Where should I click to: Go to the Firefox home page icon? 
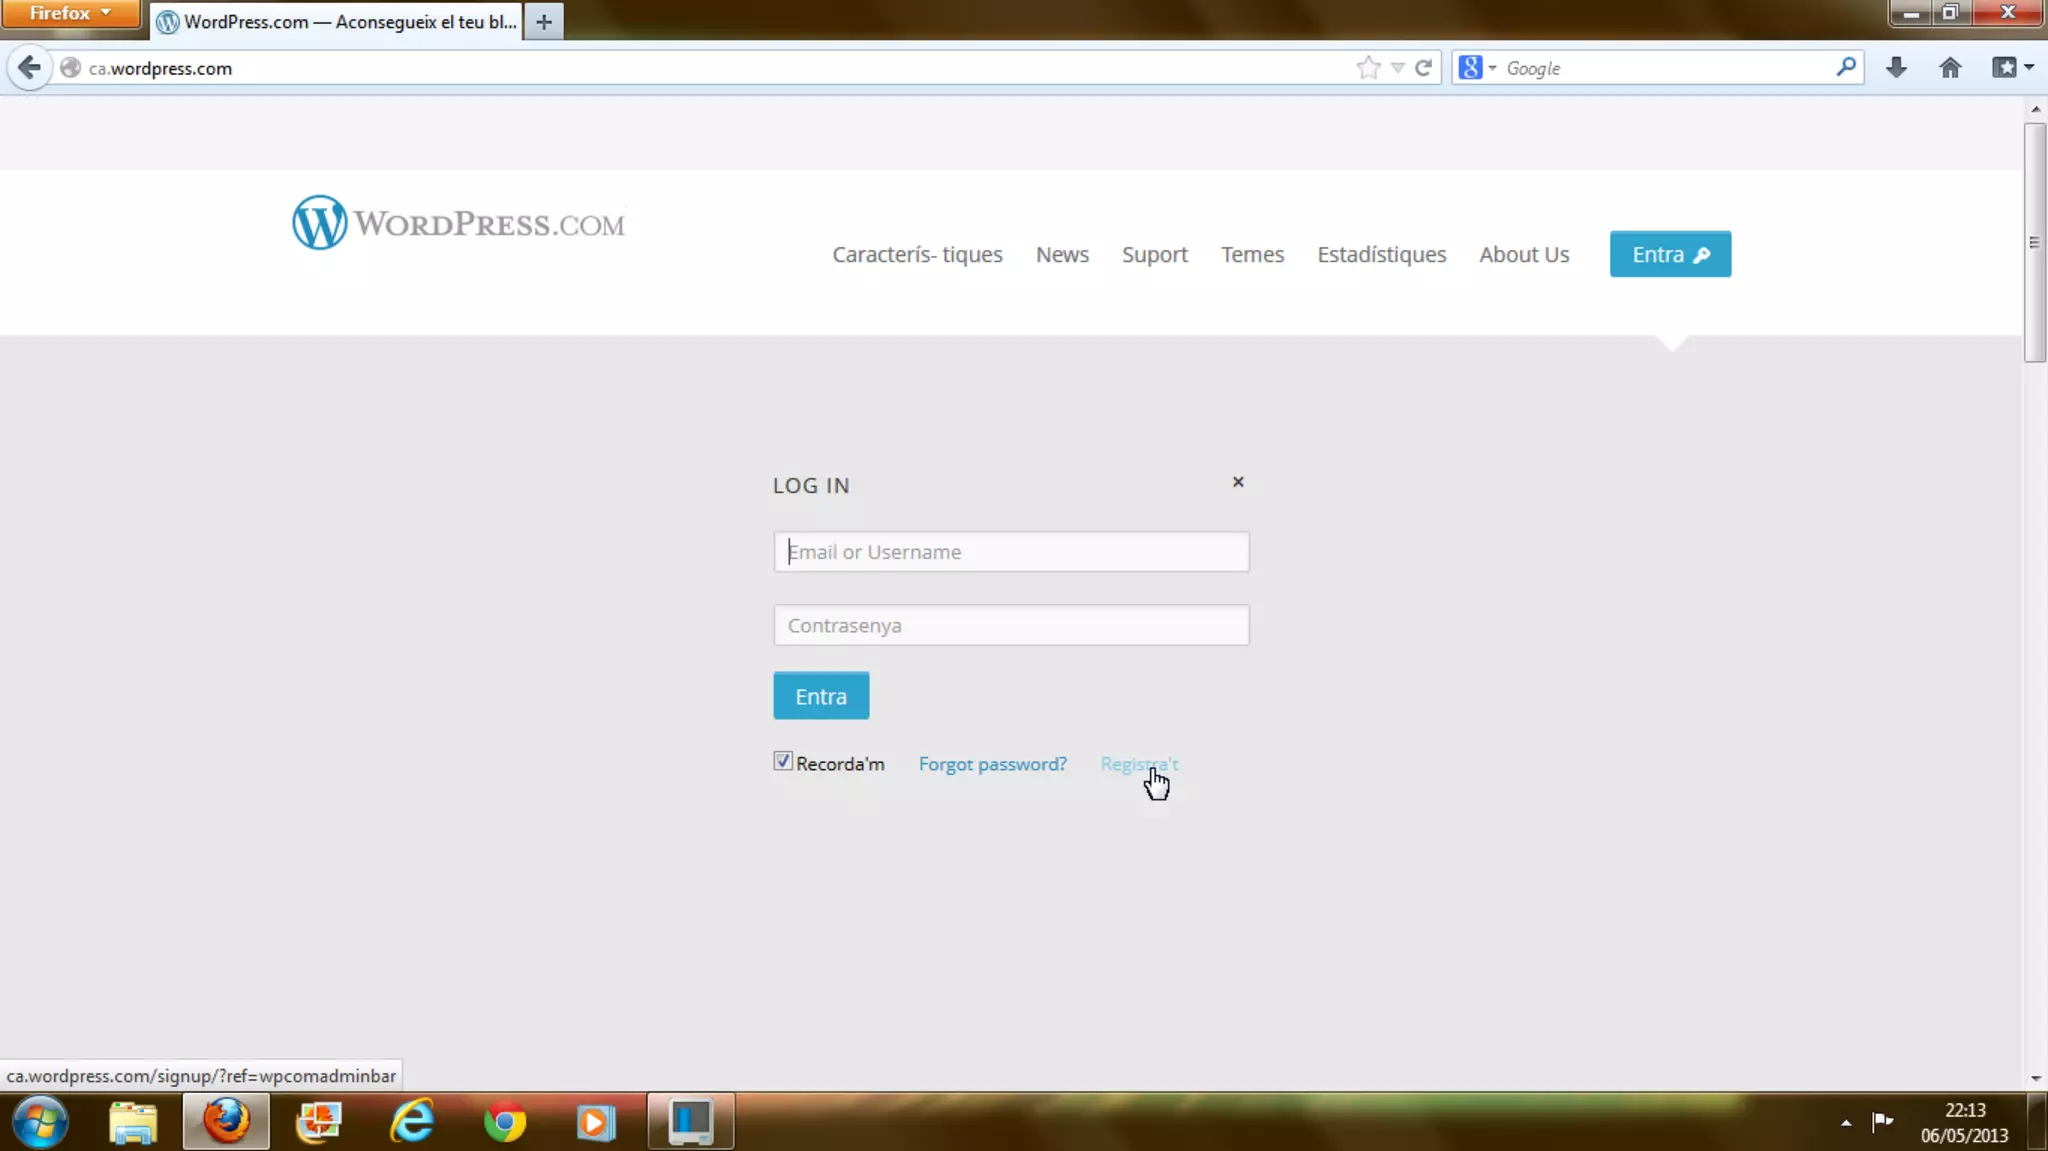(1950, 68)
